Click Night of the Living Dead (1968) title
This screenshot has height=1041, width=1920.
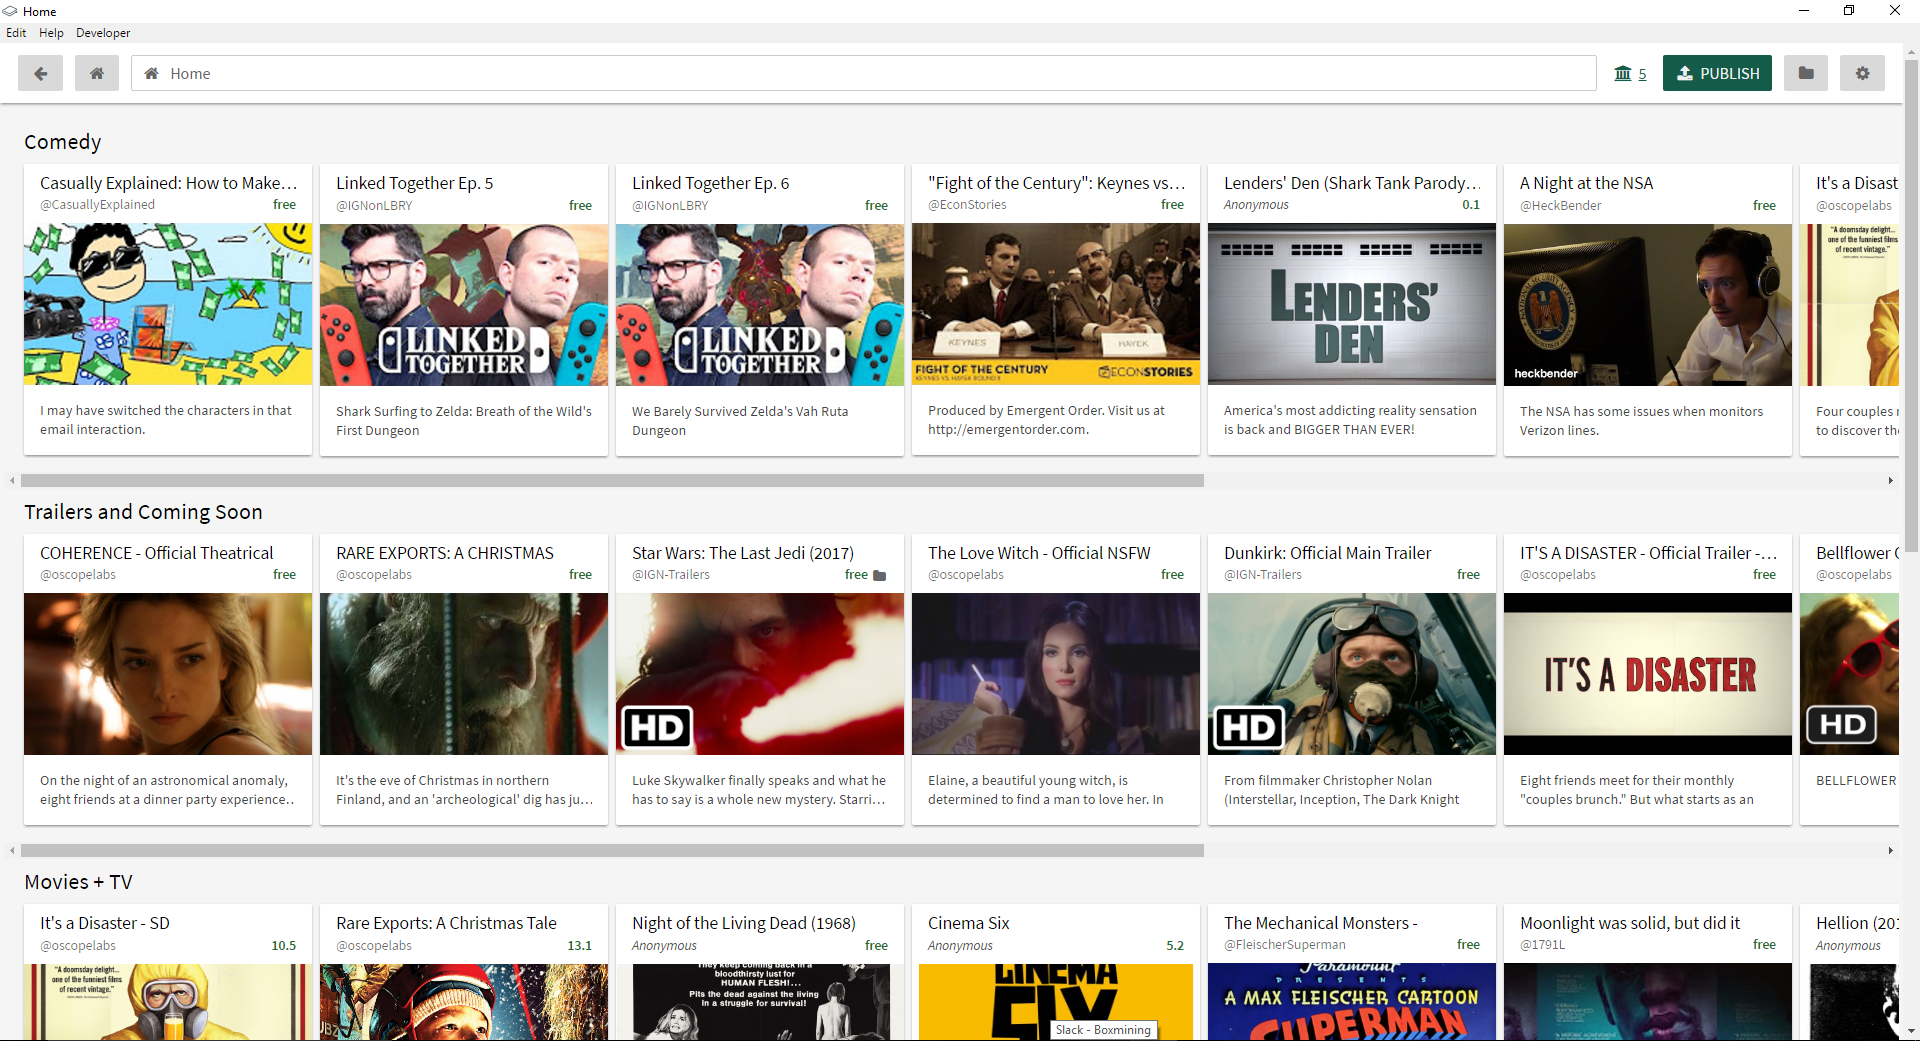tap(744, 923)
